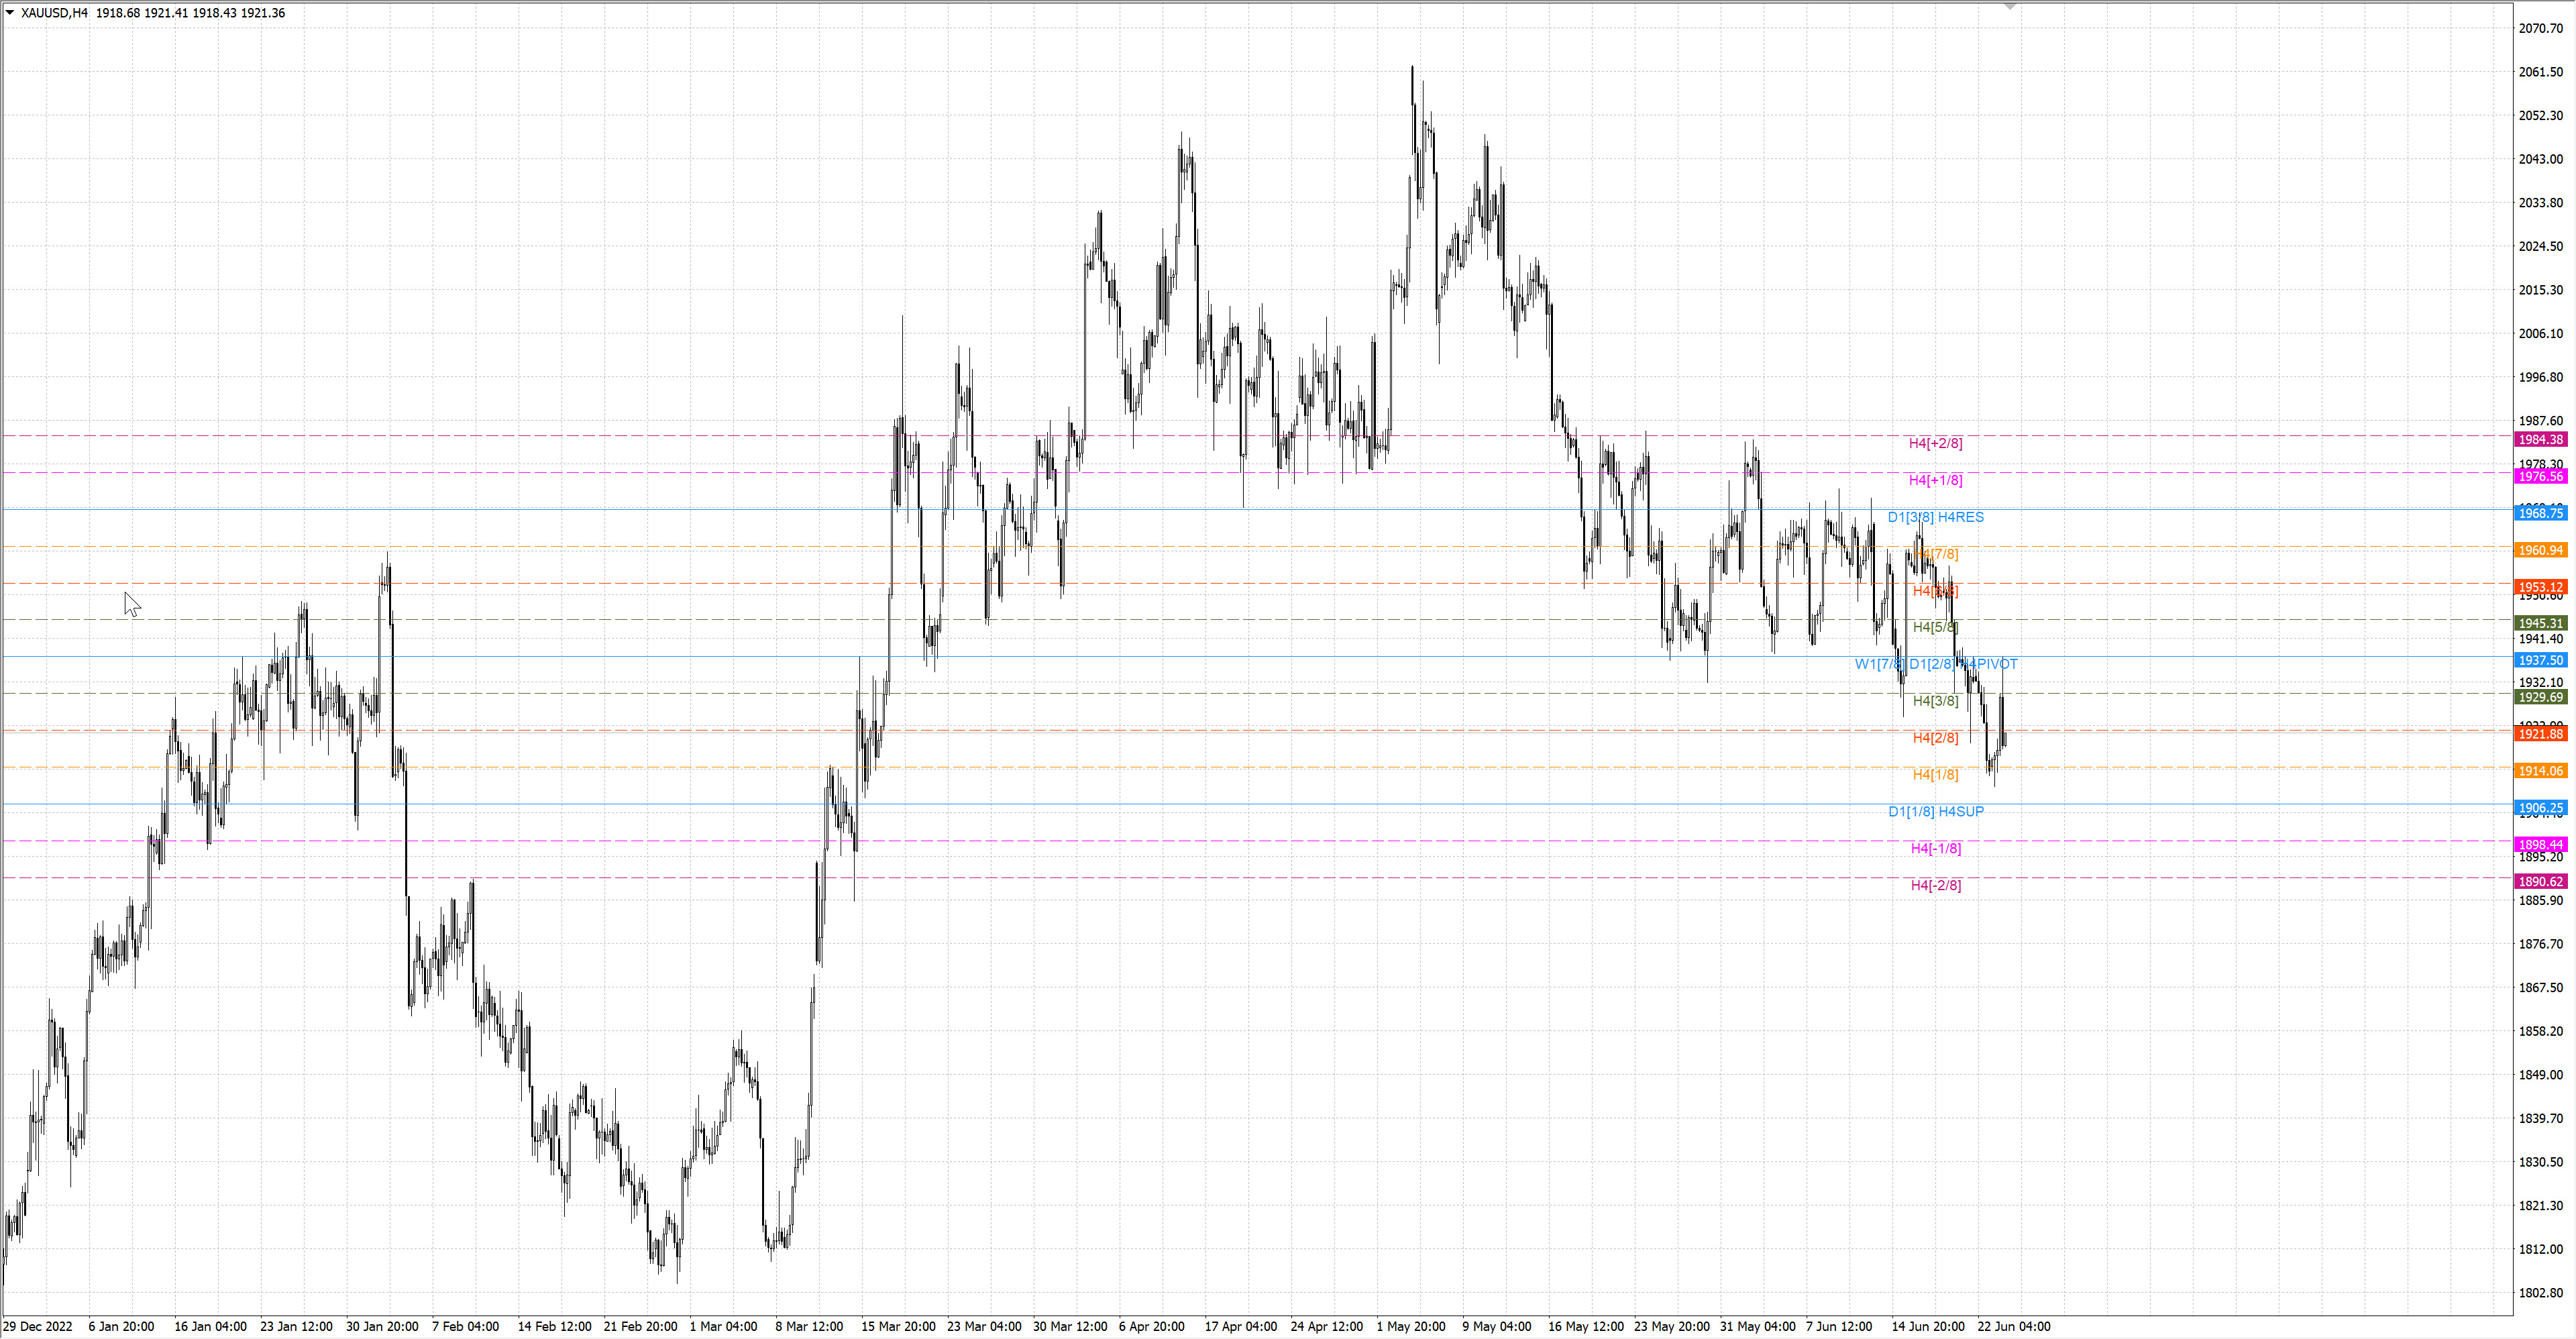Click the 1898.44 price tag
This screenshot has width=2576, height=1339.
[2540, 845]
